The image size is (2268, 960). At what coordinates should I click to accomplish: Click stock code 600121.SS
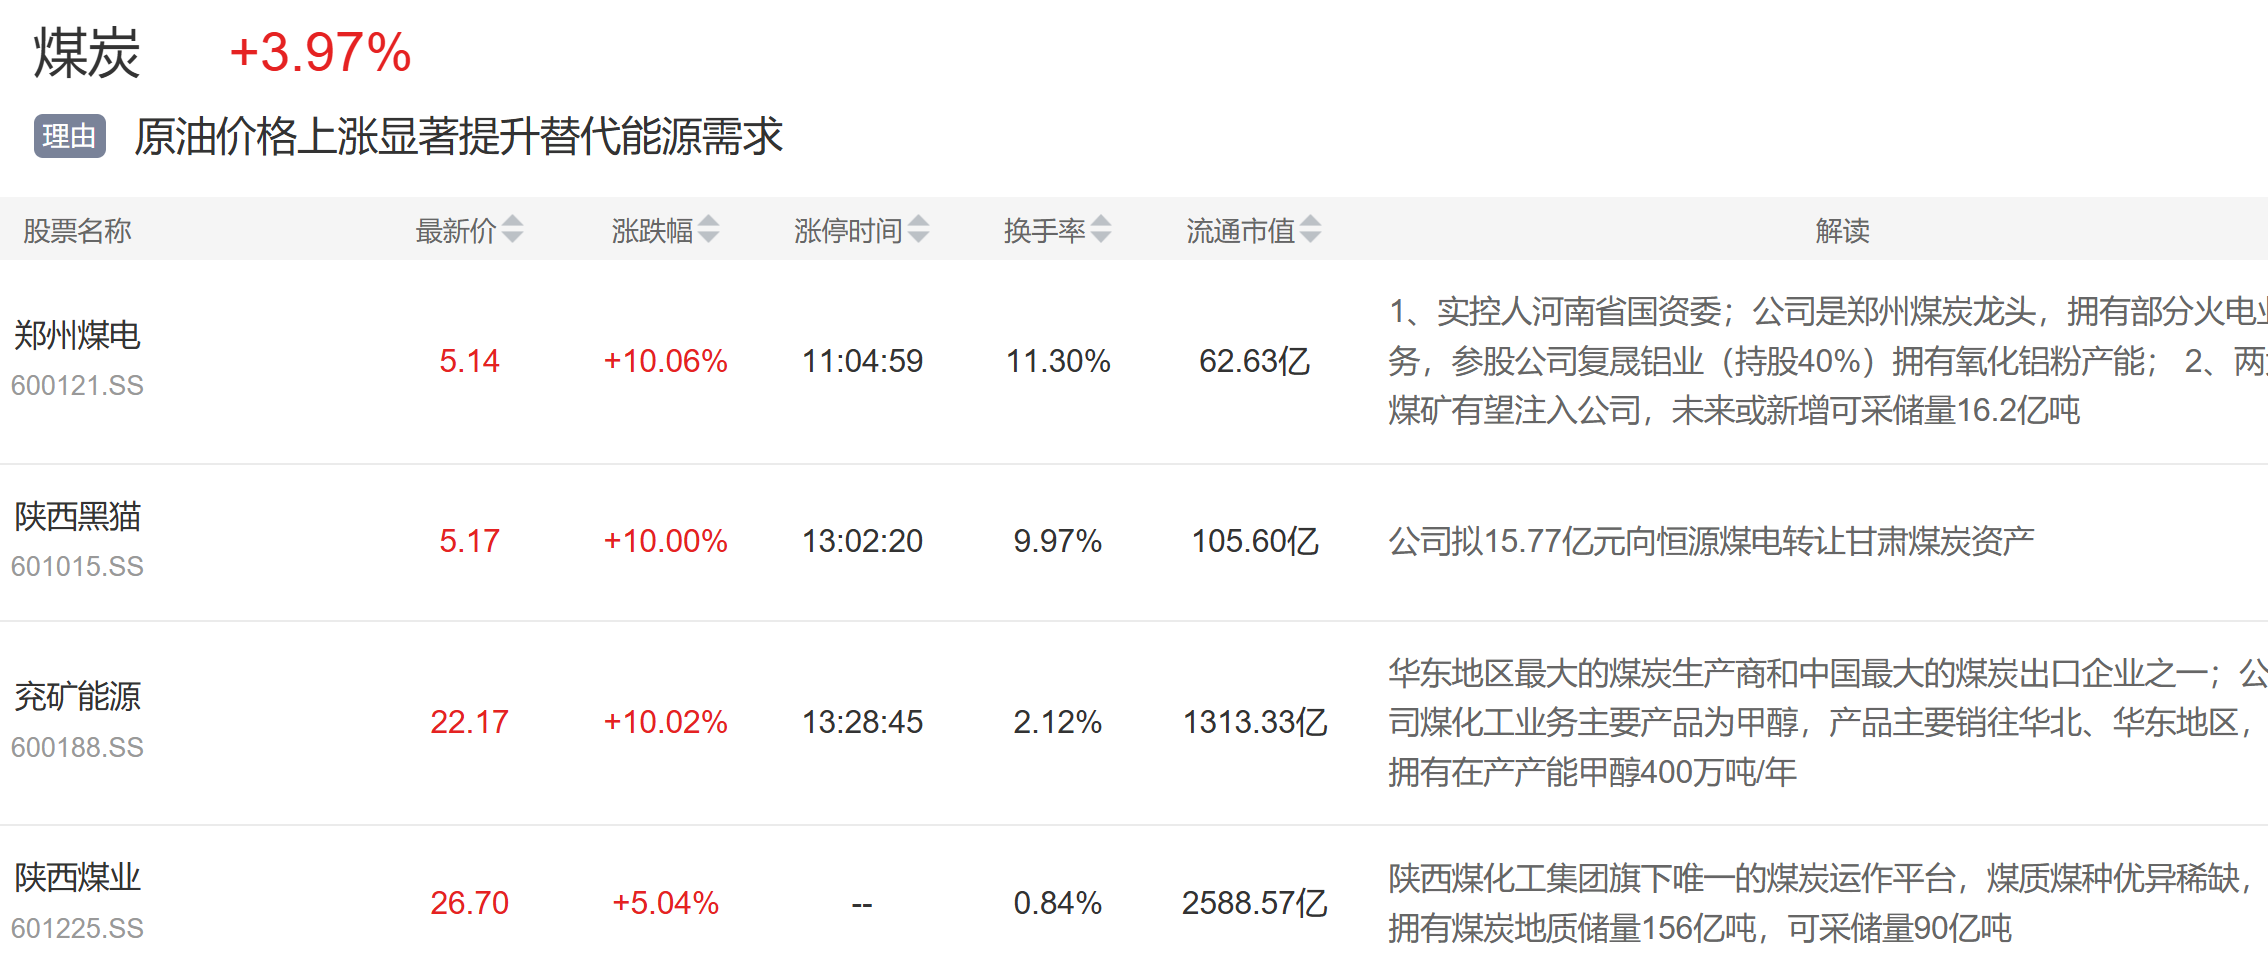pos(77,386)
